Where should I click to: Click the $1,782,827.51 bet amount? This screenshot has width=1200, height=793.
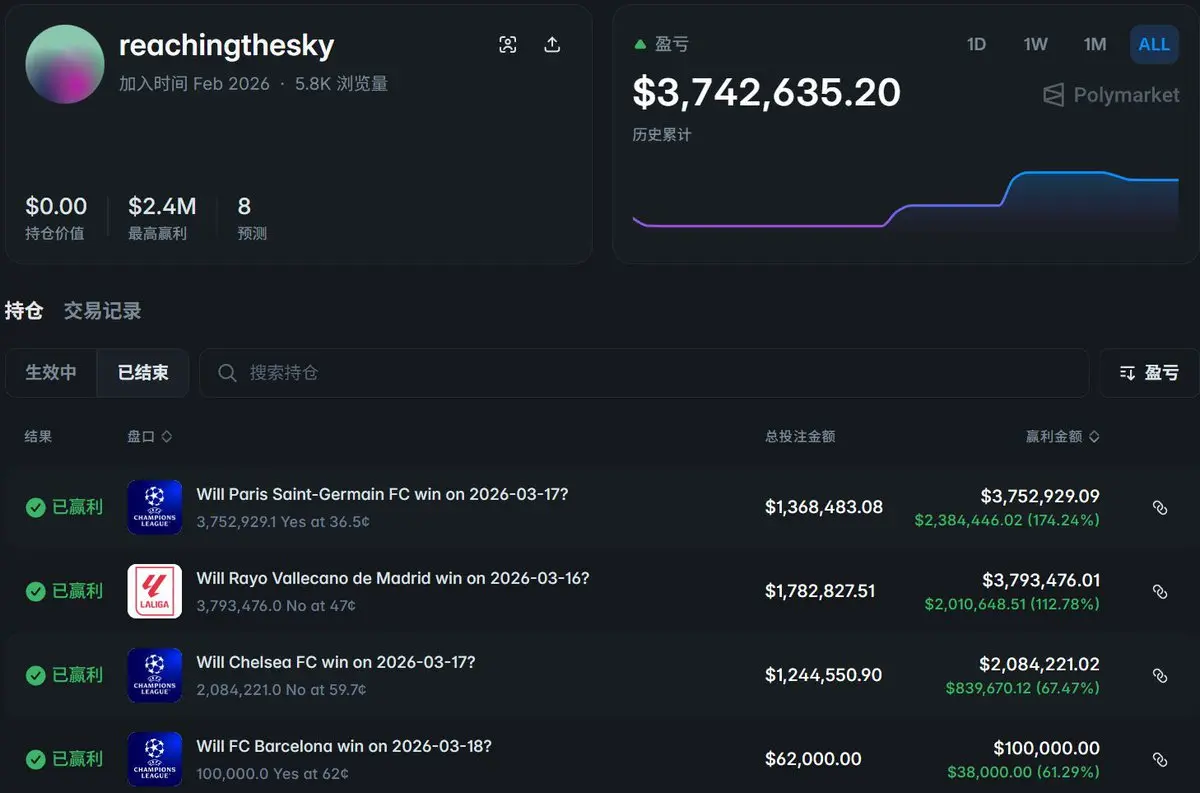coord(820,591)
